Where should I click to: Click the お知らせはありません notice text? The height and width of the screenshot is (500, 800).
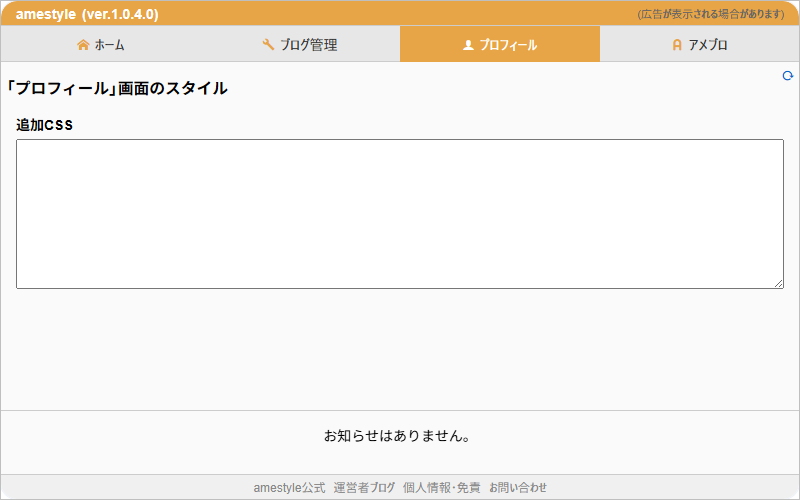398,436
